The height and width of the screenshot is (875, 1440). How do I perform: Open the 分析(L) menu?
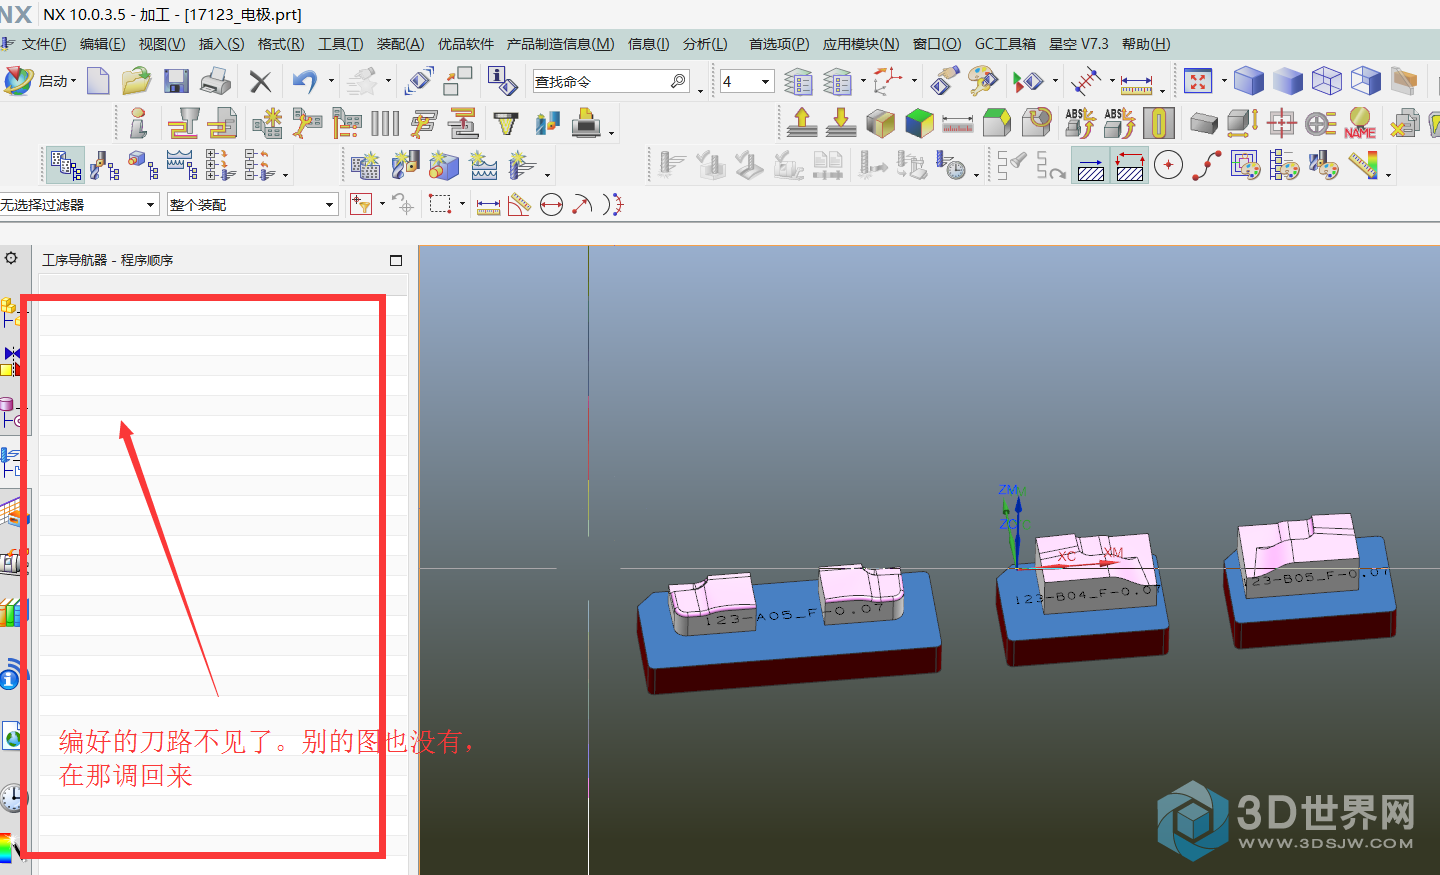click(705, 44)
